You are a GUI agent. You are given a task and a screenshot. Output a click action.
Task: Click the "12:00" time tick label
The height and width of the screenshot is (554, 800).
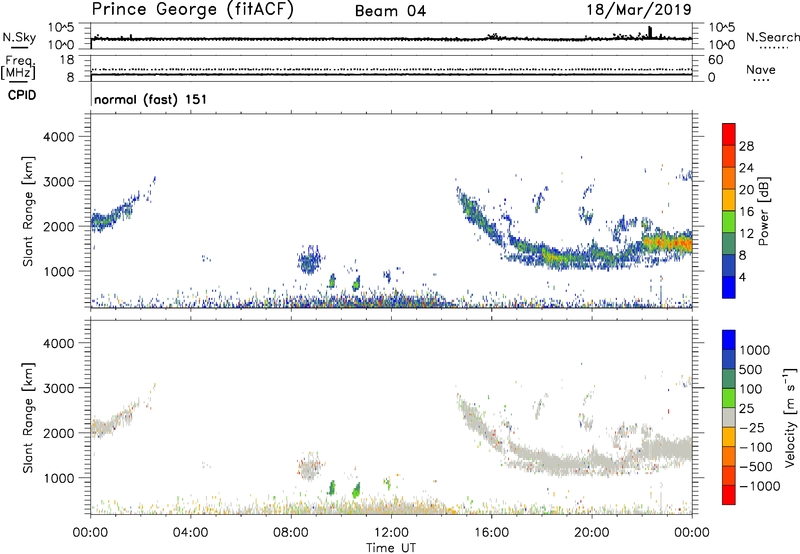391,533
